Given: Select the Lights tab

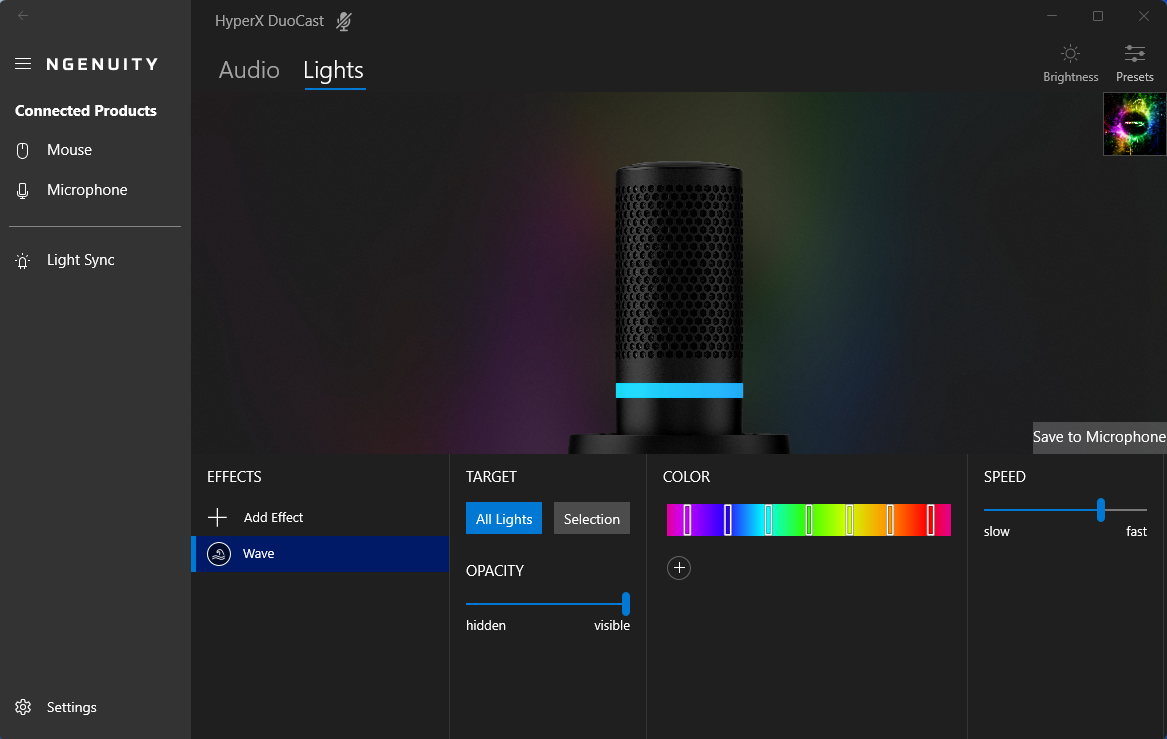Looking at the screenshot, I should pyautogui.click(x=333, y=70).
